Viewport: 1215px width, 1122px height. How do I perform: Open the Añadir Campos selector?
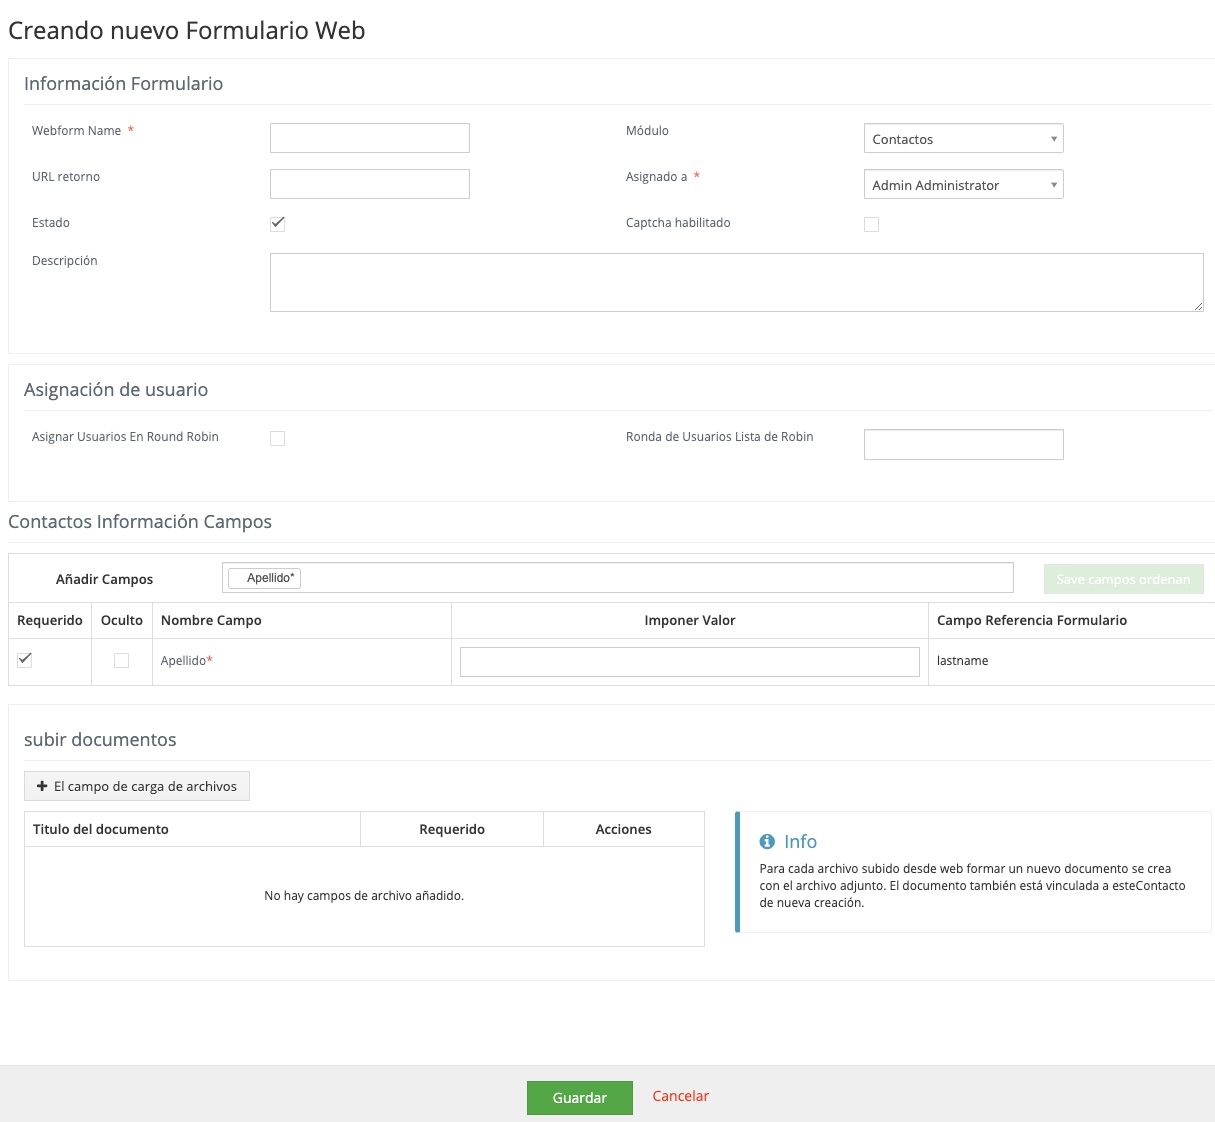click(x=650, y=578)
